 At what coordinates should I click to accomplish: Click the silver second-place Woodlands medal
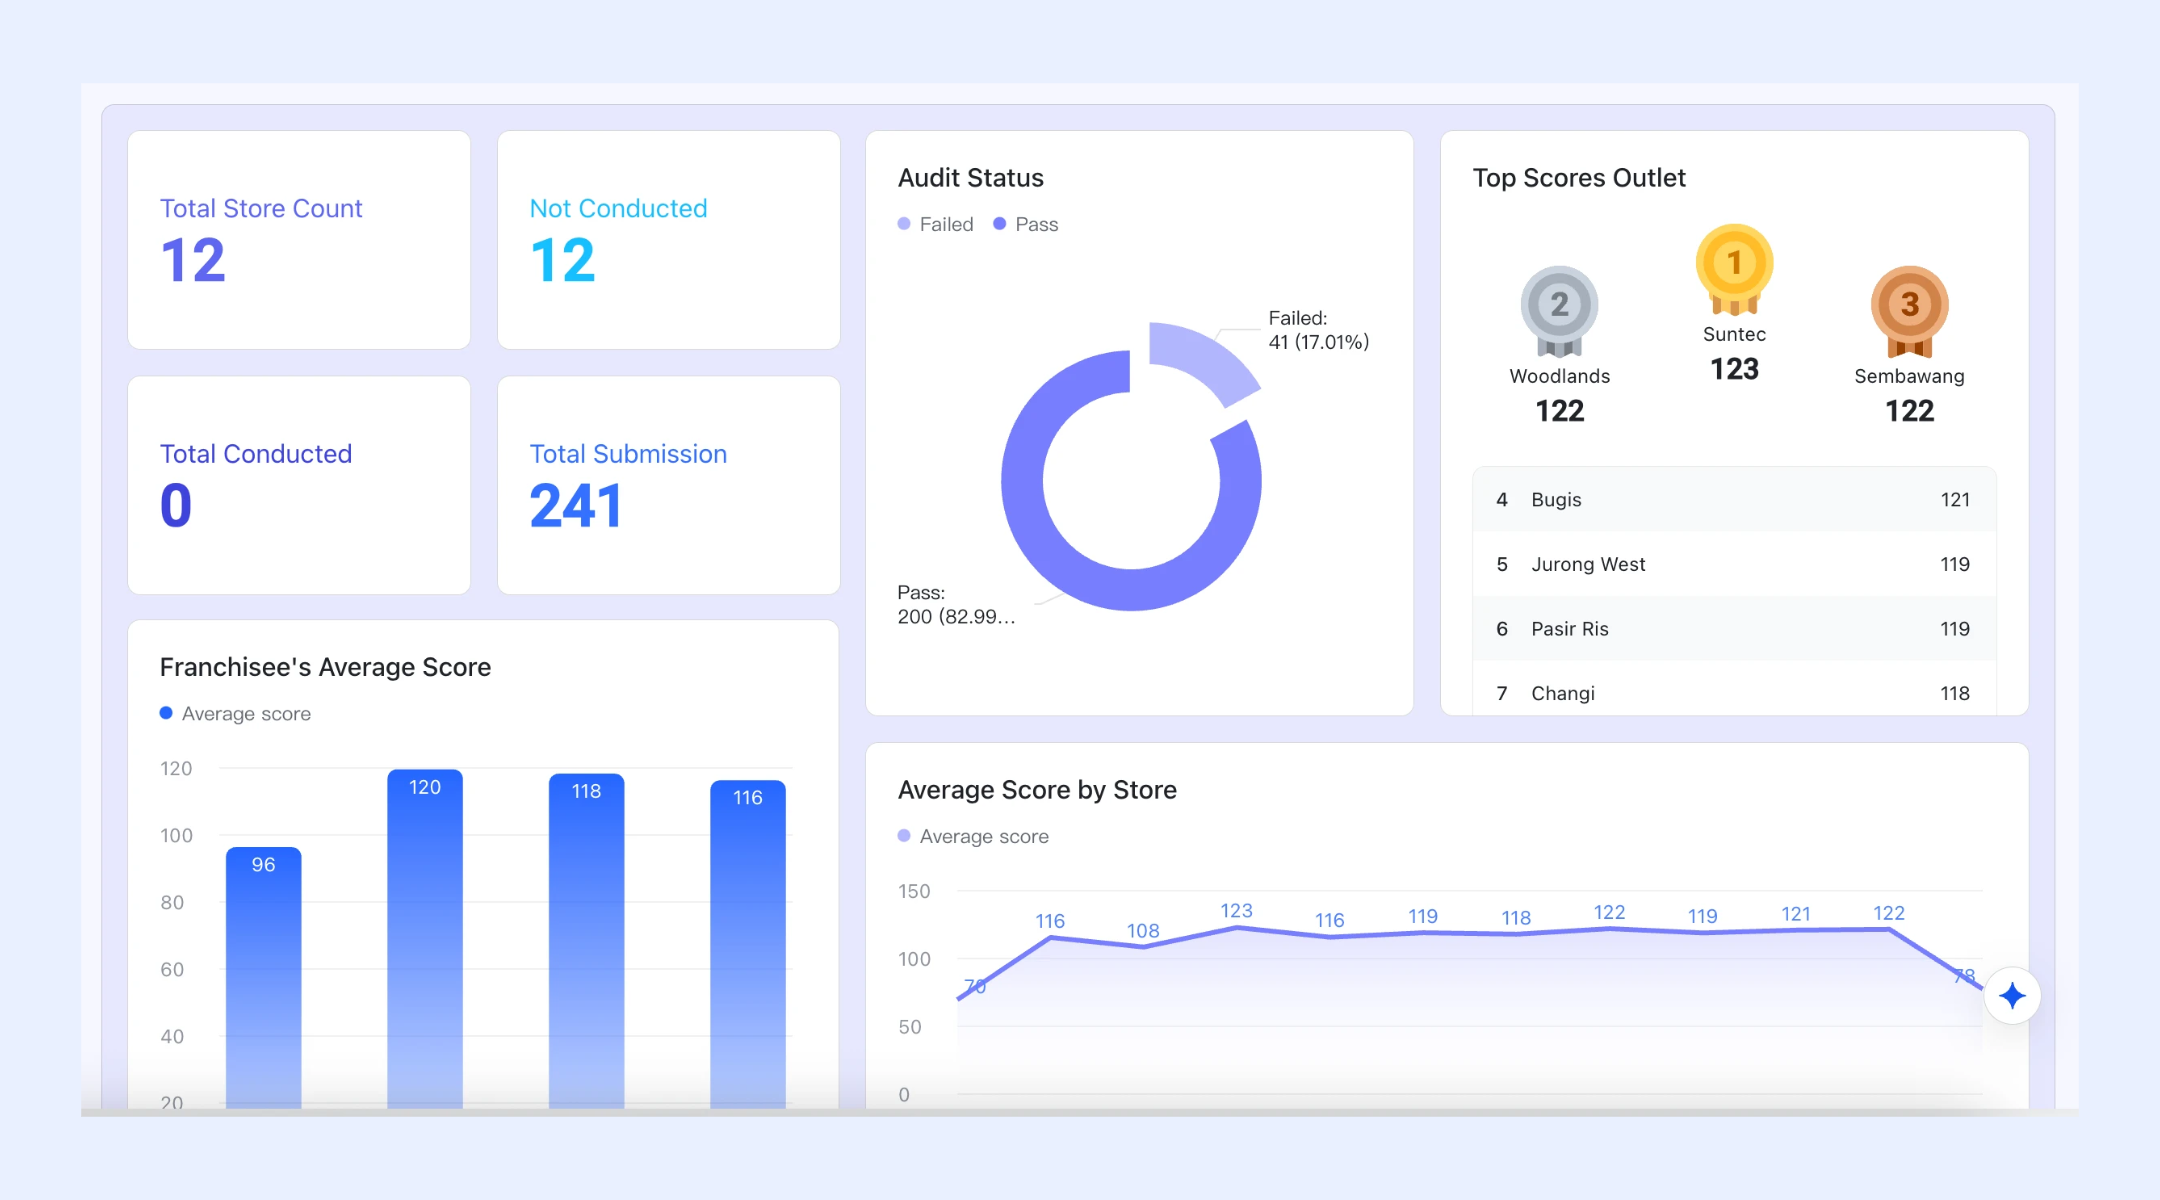point(1559,311)
